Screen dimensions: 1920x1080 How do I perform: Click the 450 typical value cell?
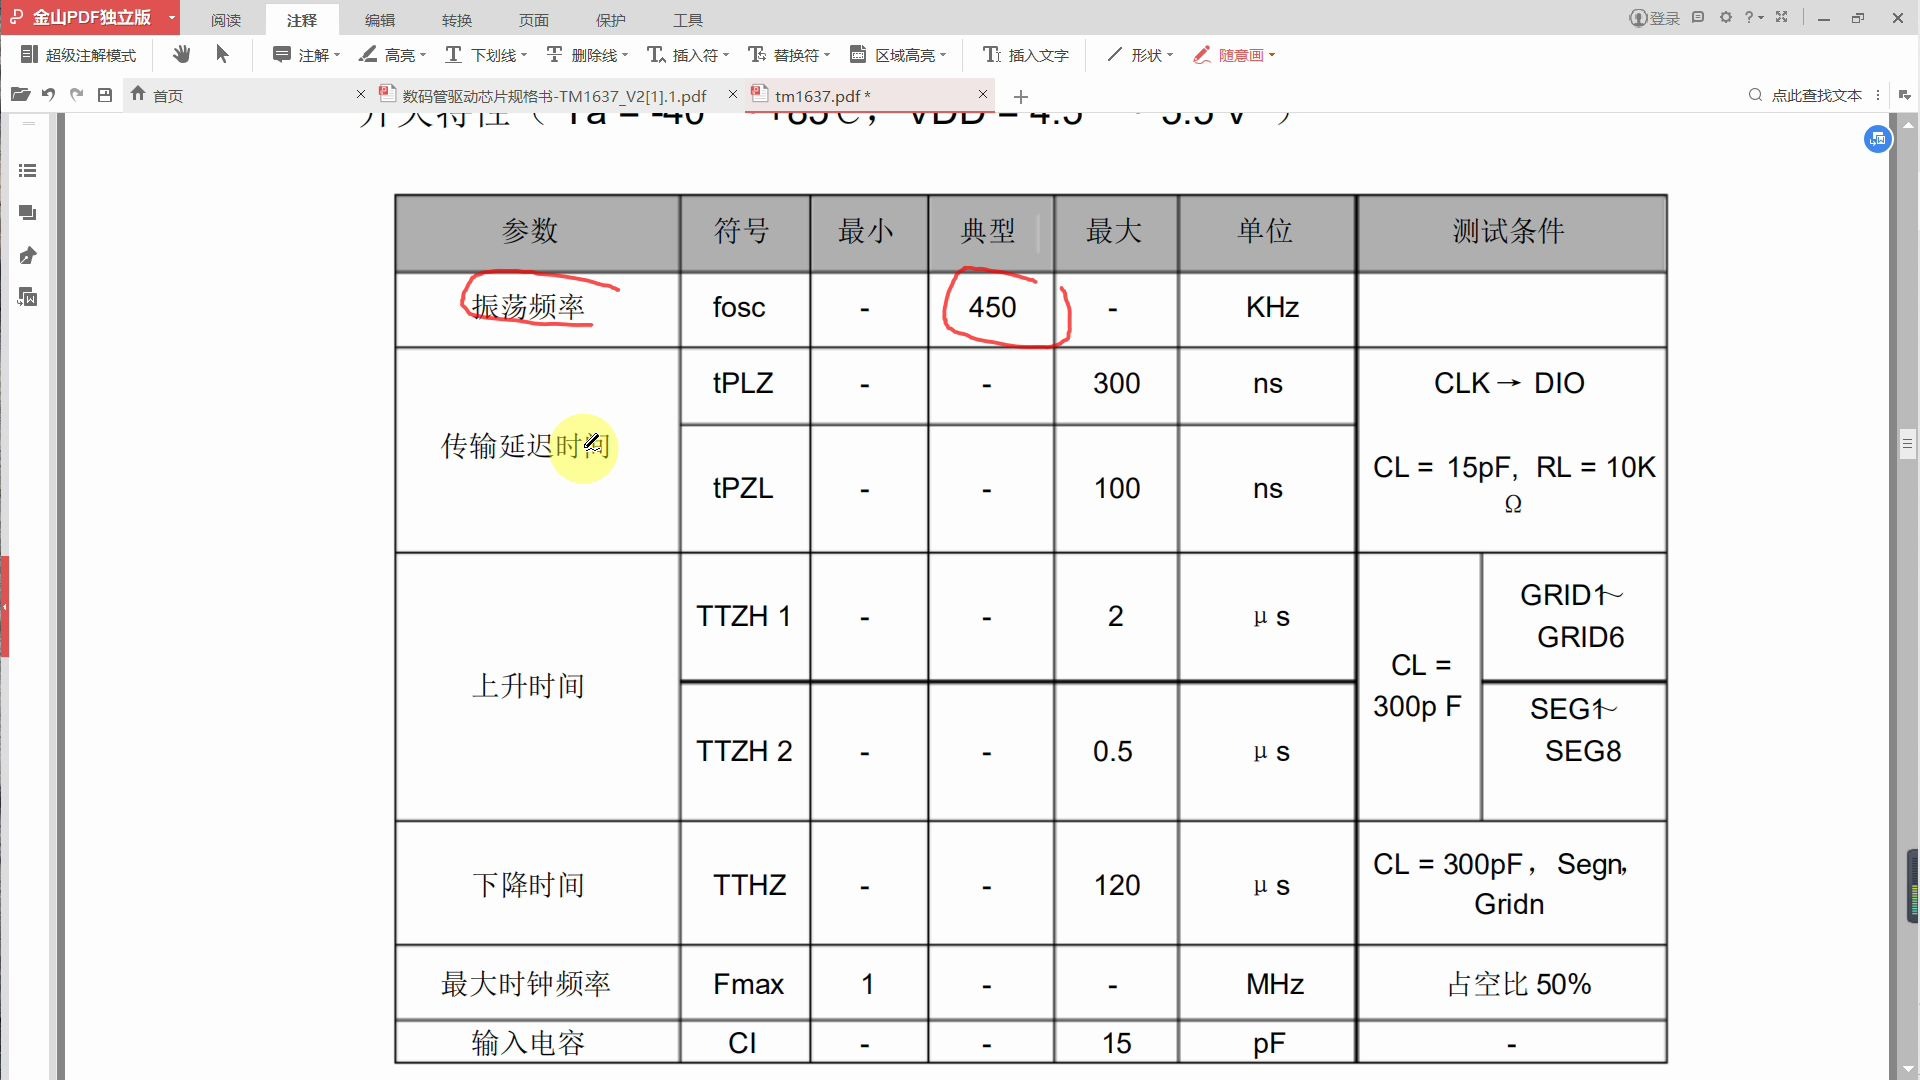992,308
